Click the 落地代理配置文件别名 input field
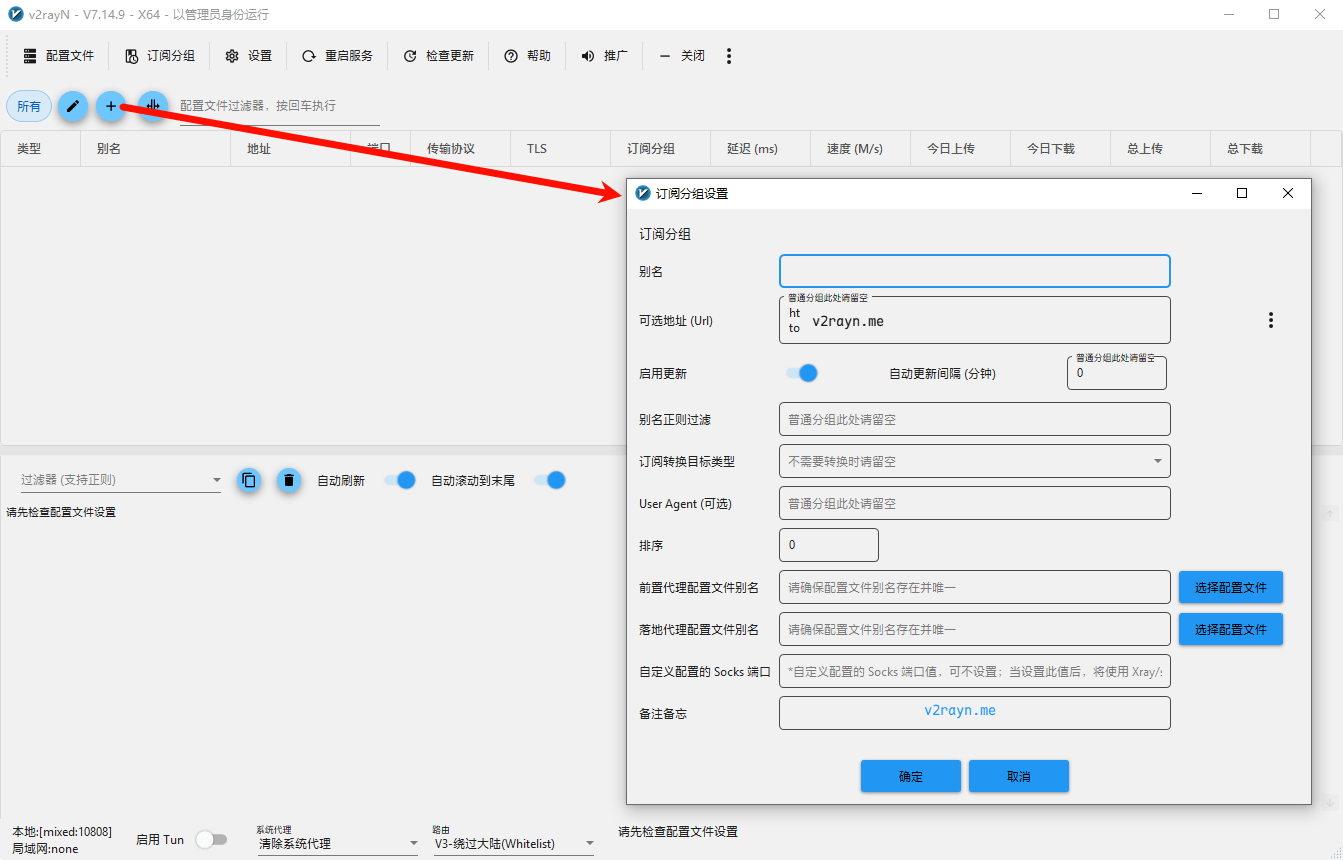Screen dimensions: 1343x860 point(975,629)
